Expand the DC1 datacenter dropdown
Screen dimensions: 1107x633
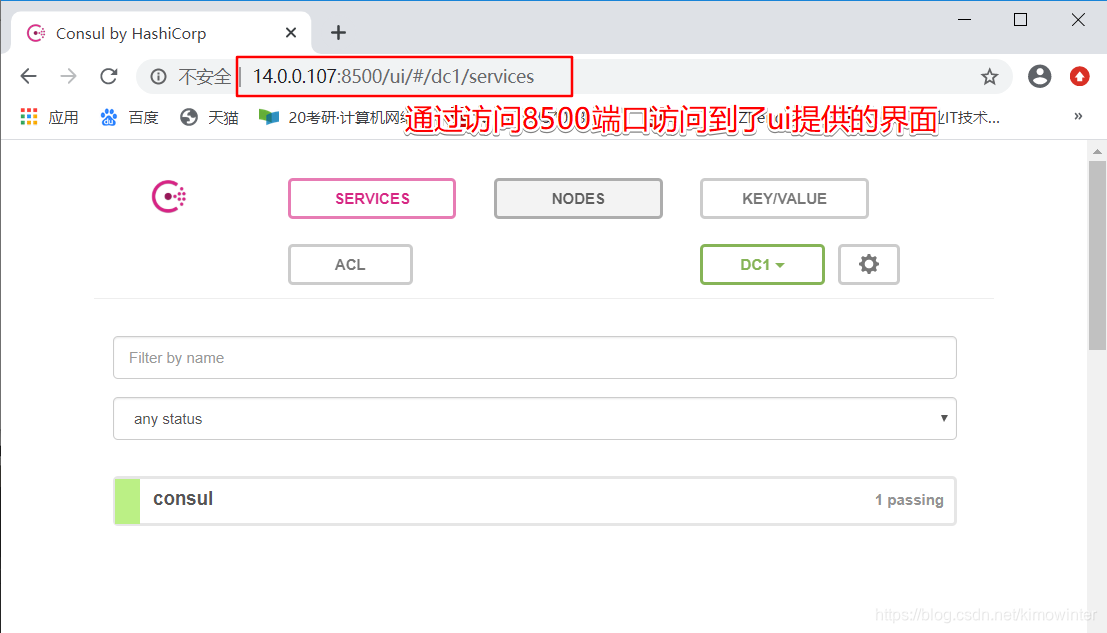pyautogui.click(x=762, y=265)
